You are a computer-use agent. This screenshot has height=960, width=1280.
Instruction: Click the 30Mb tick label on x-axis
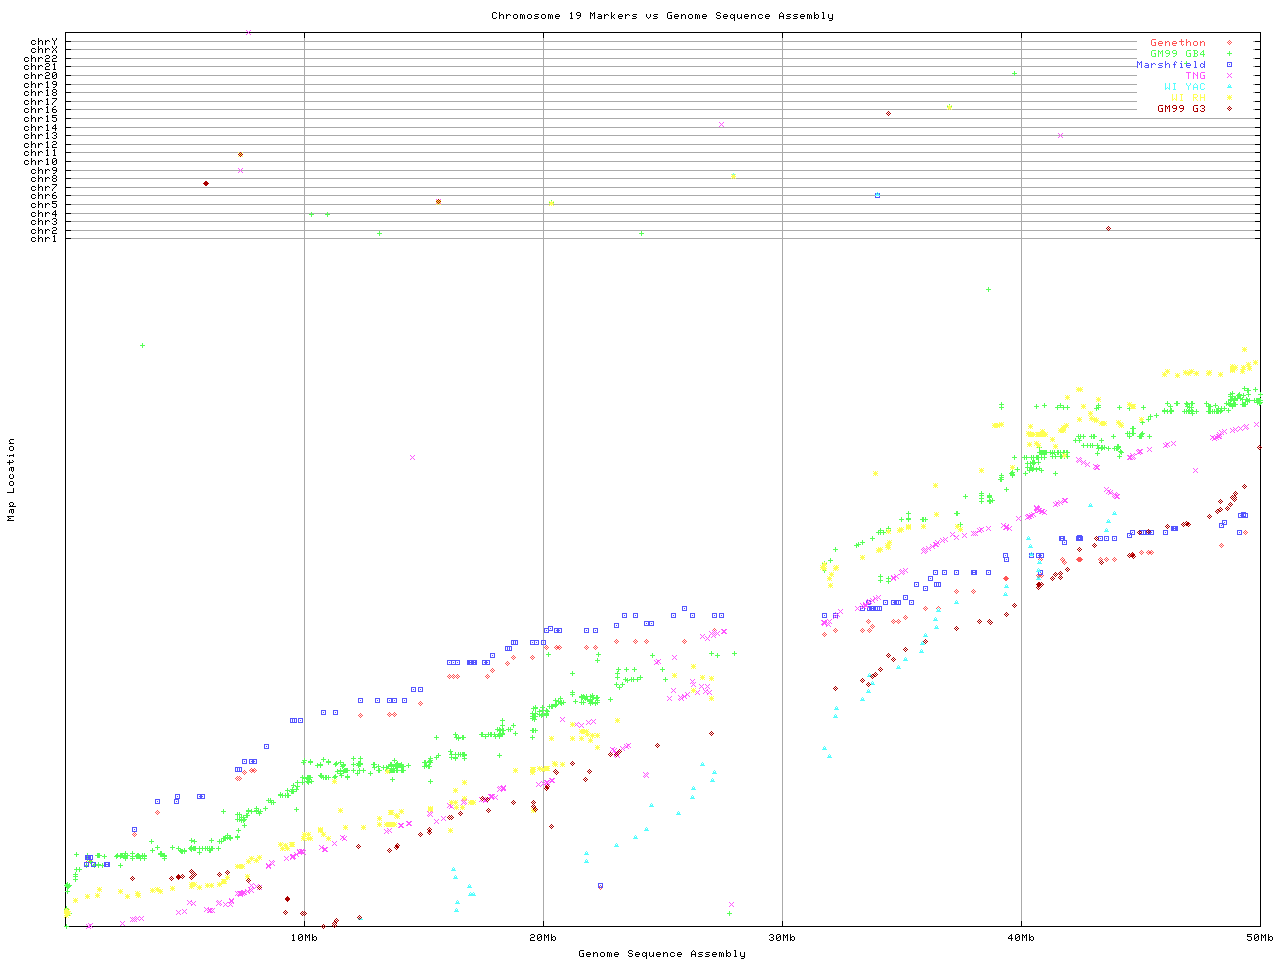pos(782,938)
